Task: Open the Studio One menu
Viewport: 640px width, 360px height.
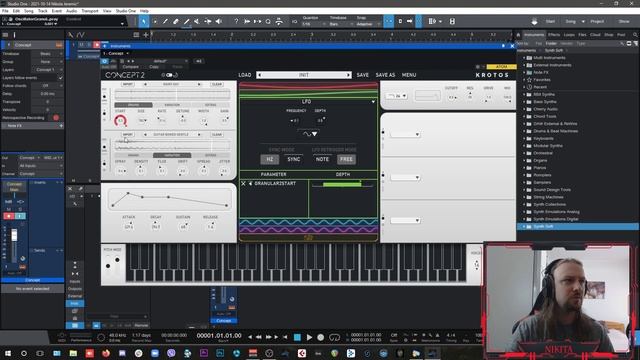Action: (126, 11)
